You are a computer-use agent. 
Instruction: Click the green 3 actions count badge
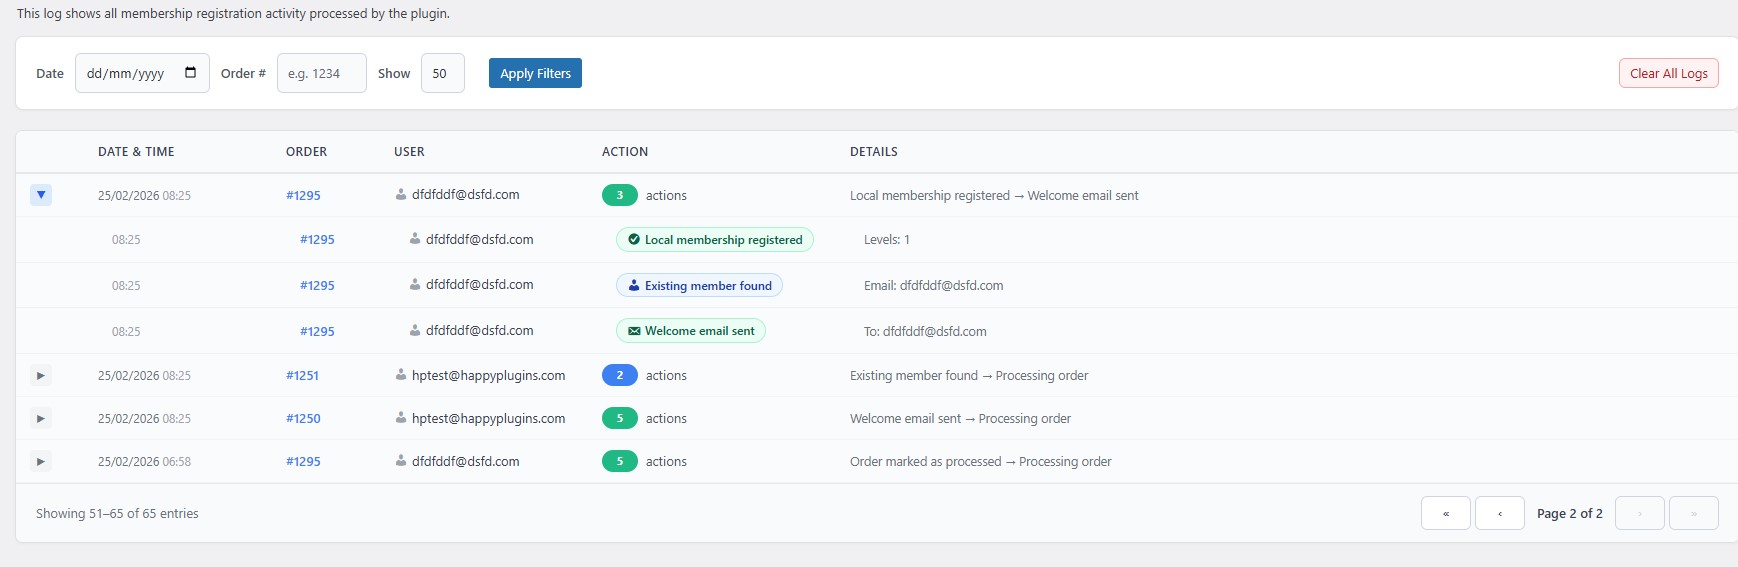[619, 196]
